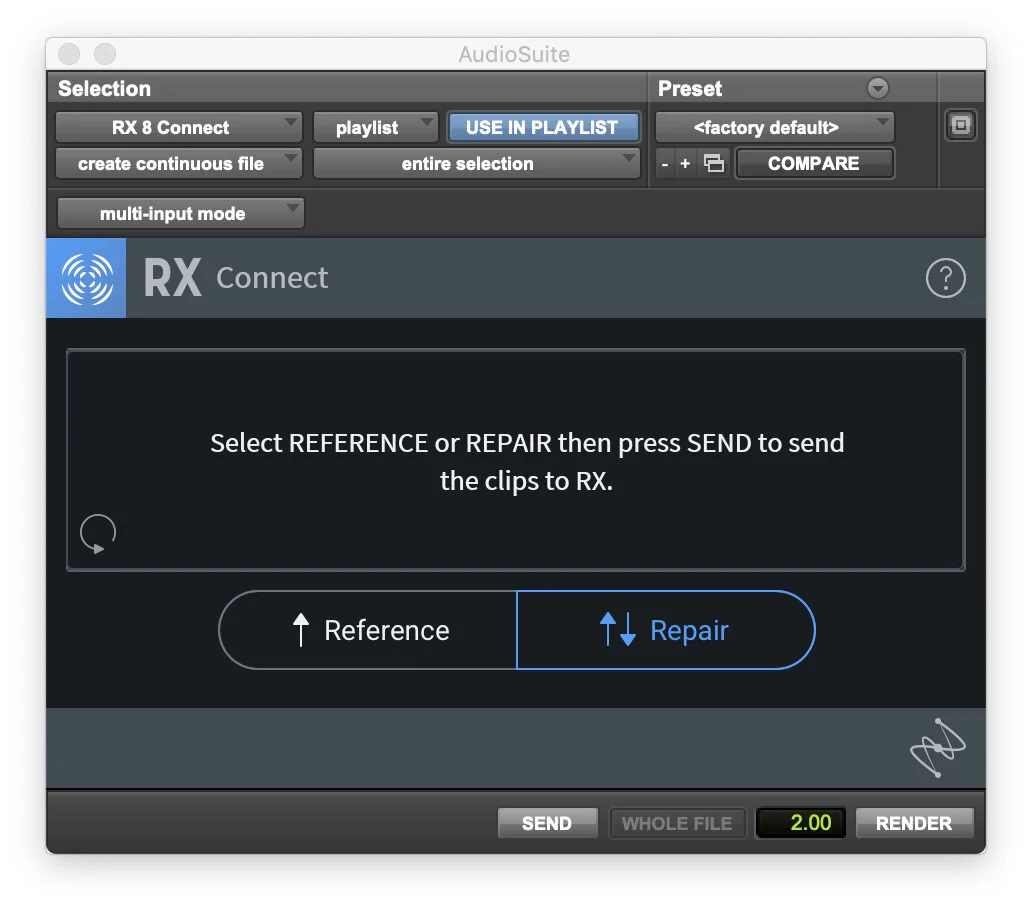
Task: Click the preset copy icon beside plus button
Action: pyautogui.click(x=714, y=162)
